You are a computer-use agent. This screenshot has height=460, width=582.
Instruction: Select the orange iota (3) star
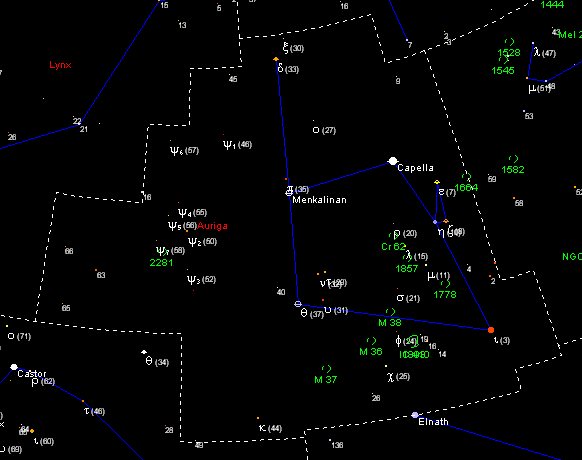[491, 330]
